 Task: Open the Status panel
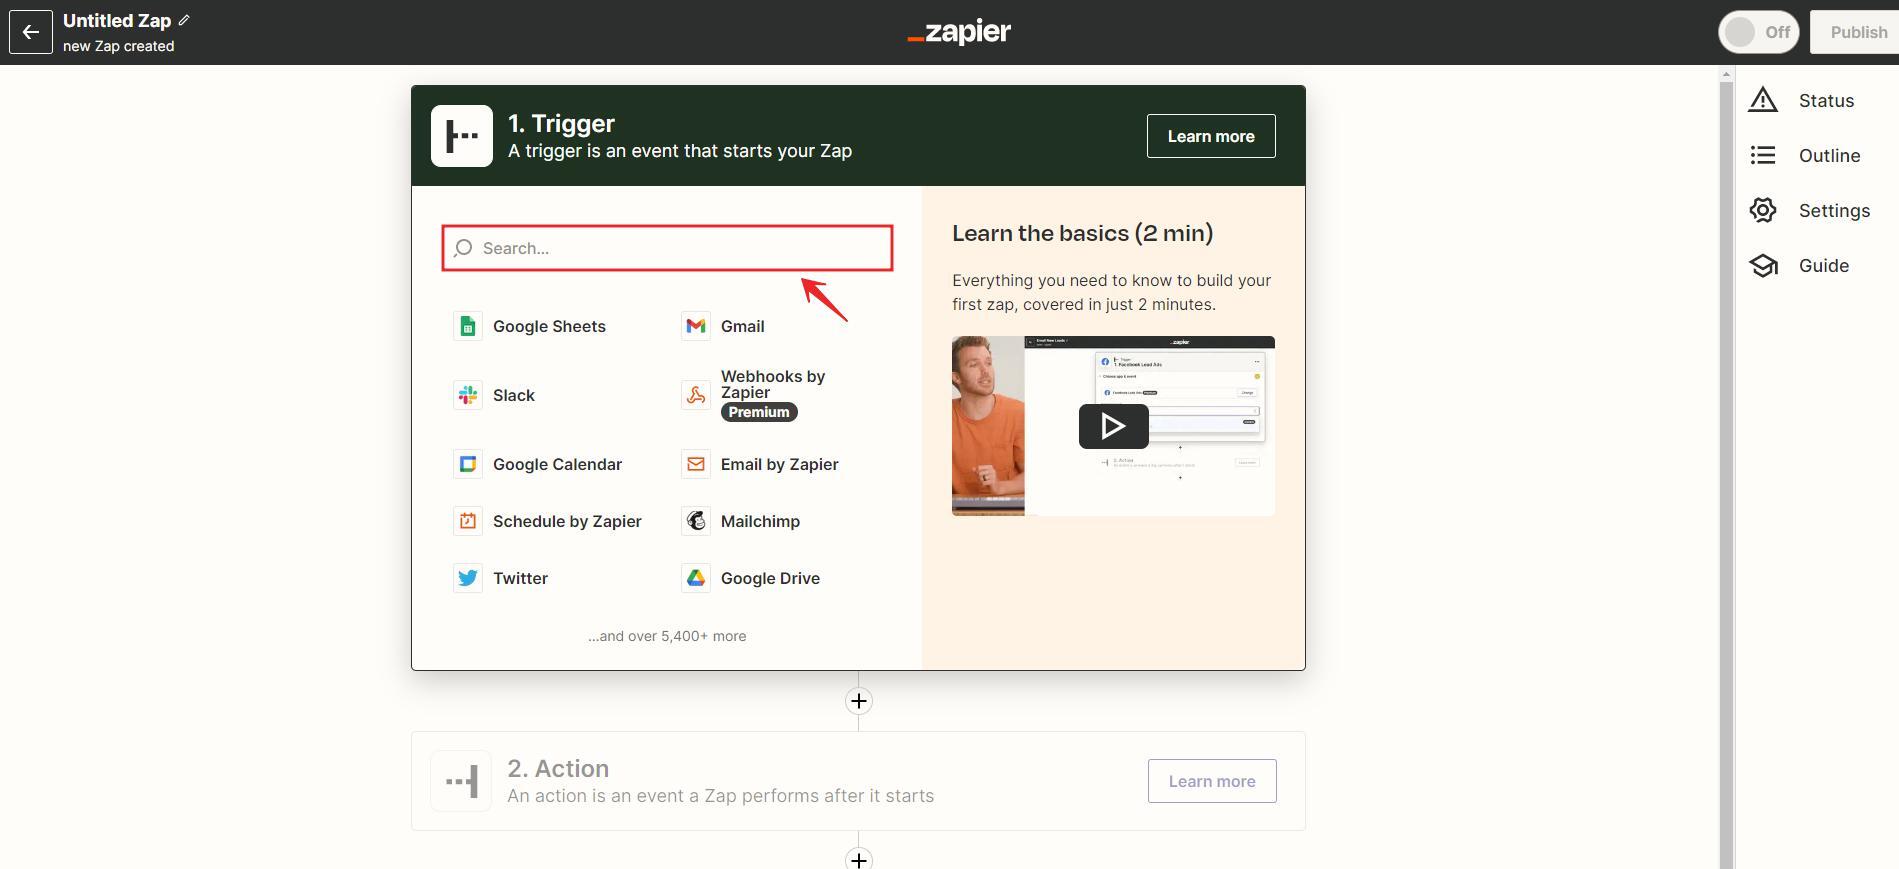point(1802,100)
